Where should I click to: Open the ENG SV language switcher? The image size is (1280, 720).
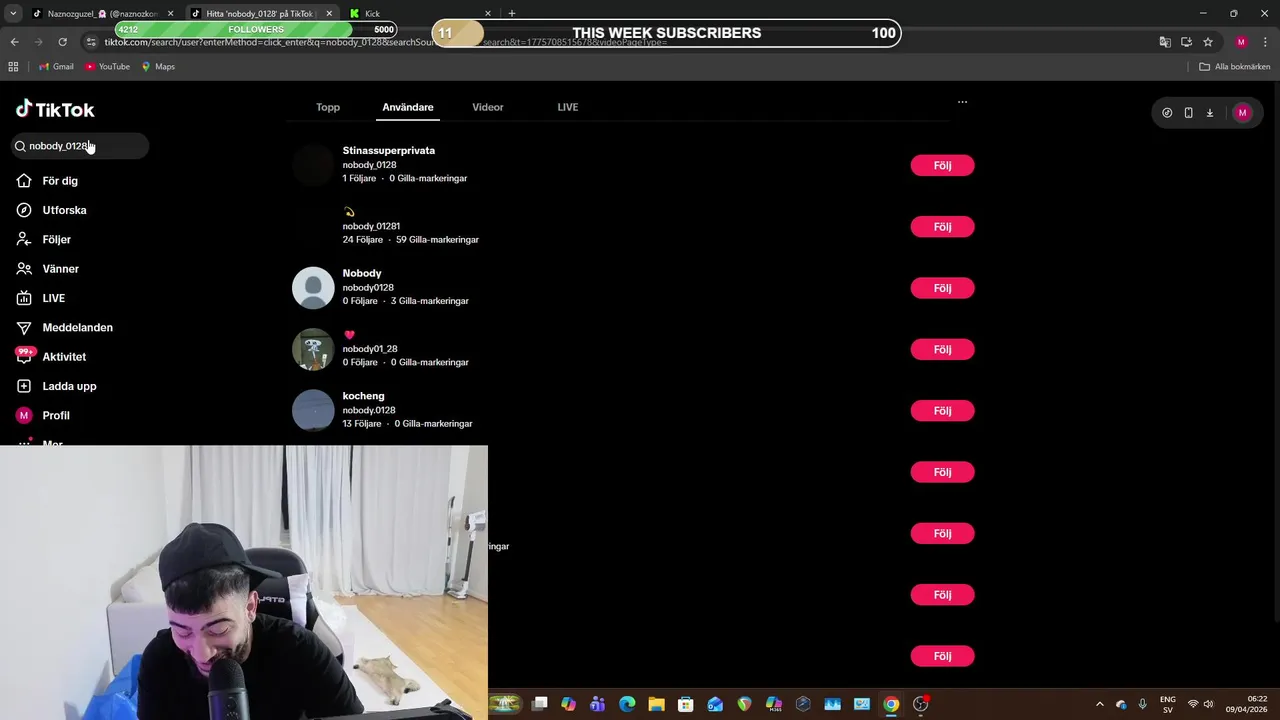point(1167,704)
